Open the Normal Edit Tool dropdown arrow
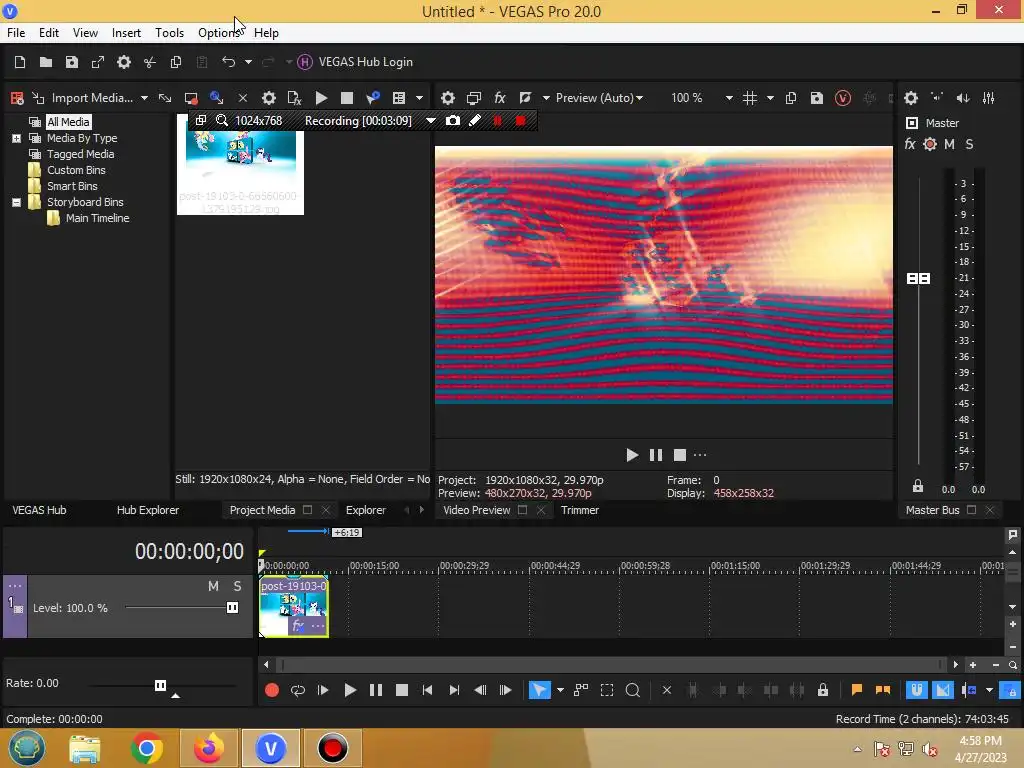This screenshot has height=768, width=1024. tap(560, 690)
